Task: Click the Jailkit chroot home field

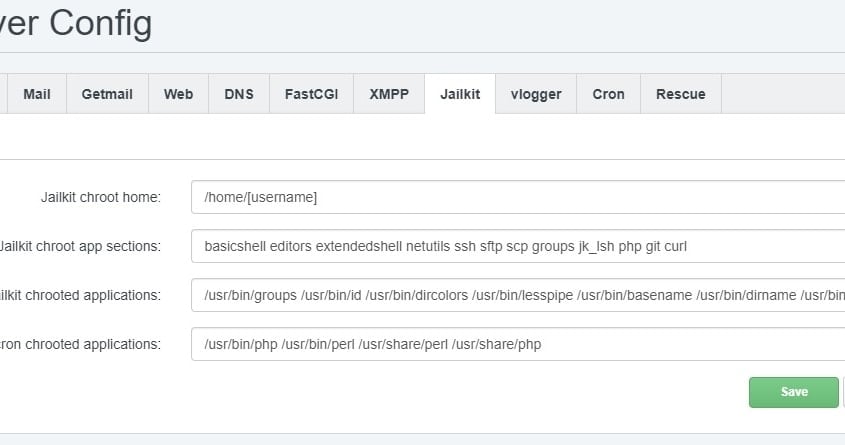Action: pos(517,197)
